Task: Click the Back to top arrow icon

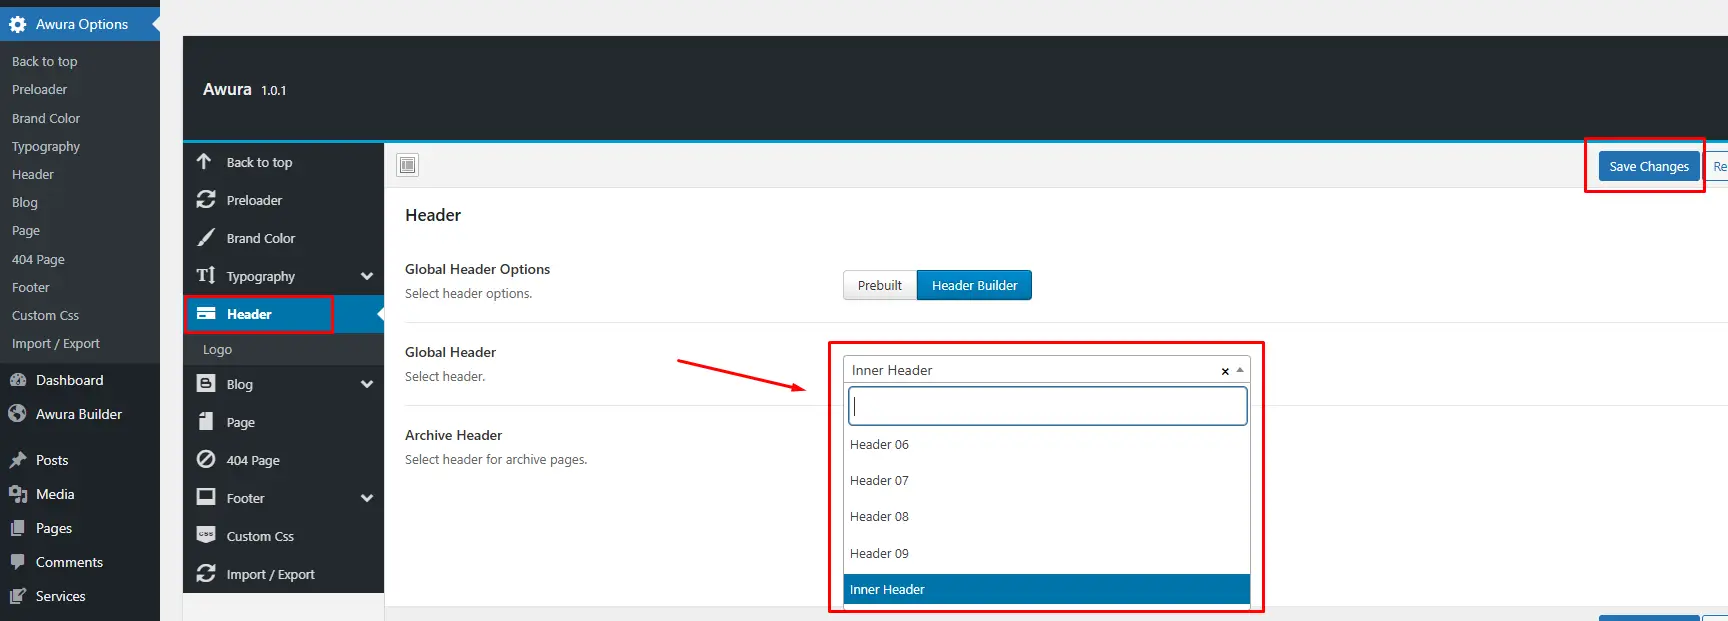Action: point(204,161)
